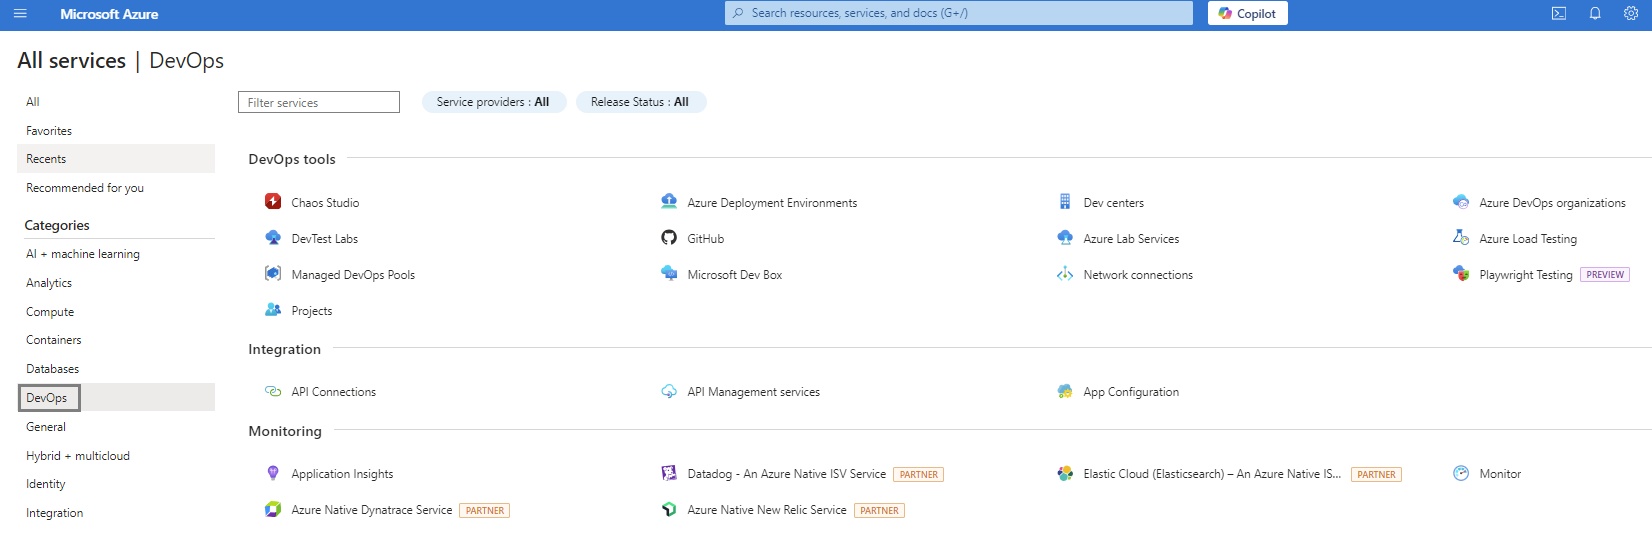Select Recents in the left menu
This screenshot has height=533, width=1652.
click(116, 159)
